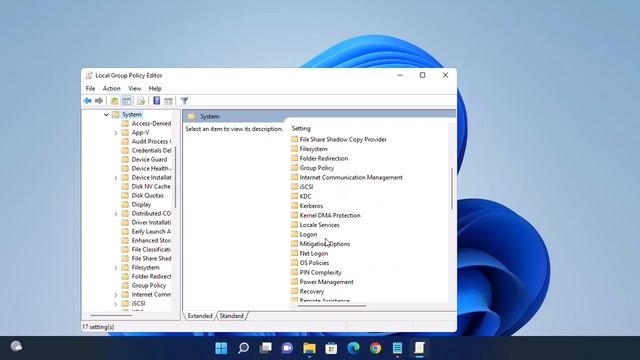Open Task View on the taskbar

point(266,348)
